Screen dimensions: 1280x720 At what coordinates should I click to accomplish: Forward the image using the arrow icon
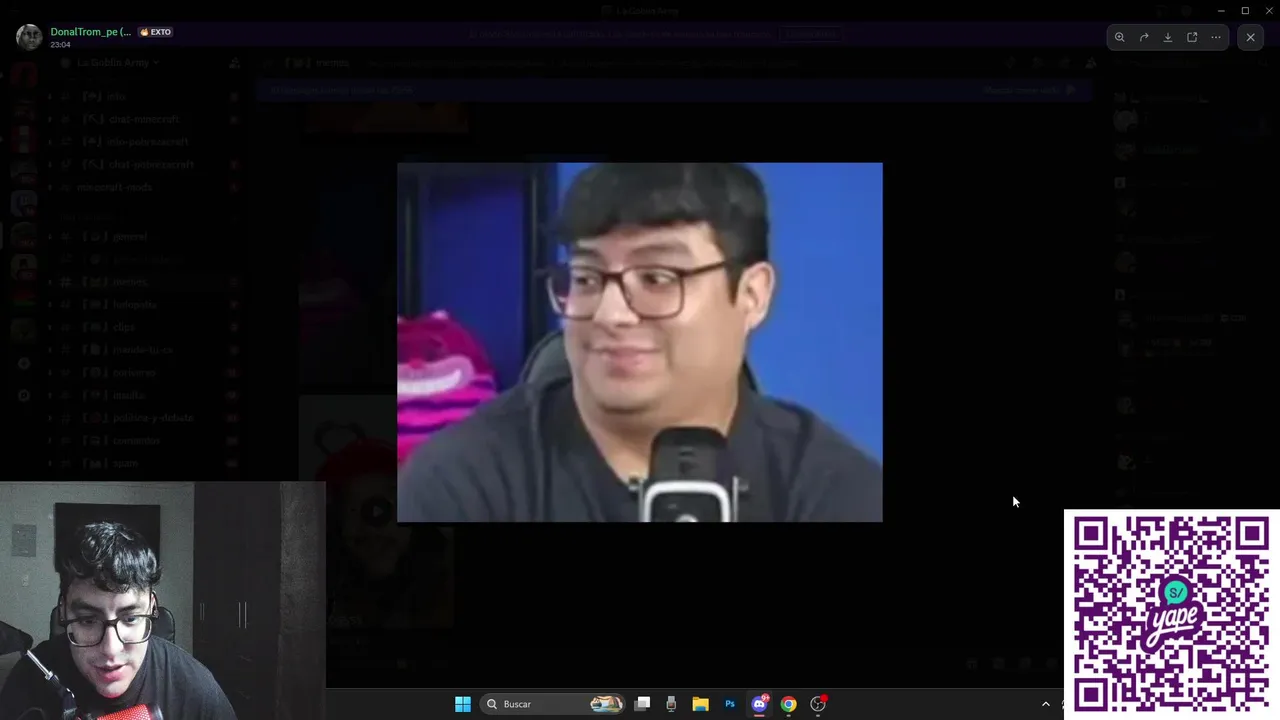pyautogui.click(x=1144, y=37)
